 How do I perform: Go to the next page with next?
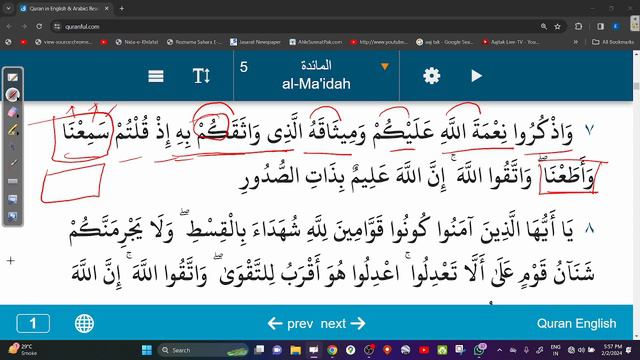coord(343,324)
